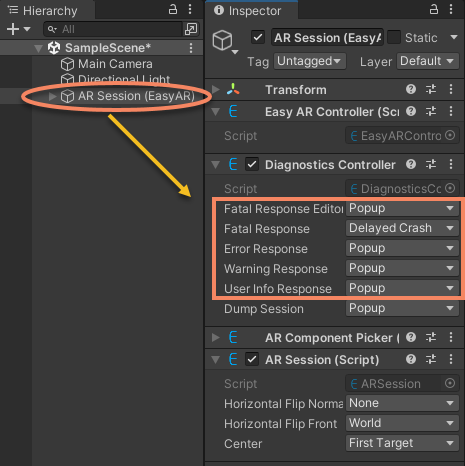This screenshot has width=465, height=466.
Task: Open presets for Diagnostics Controller
Action: coord(431,164)
